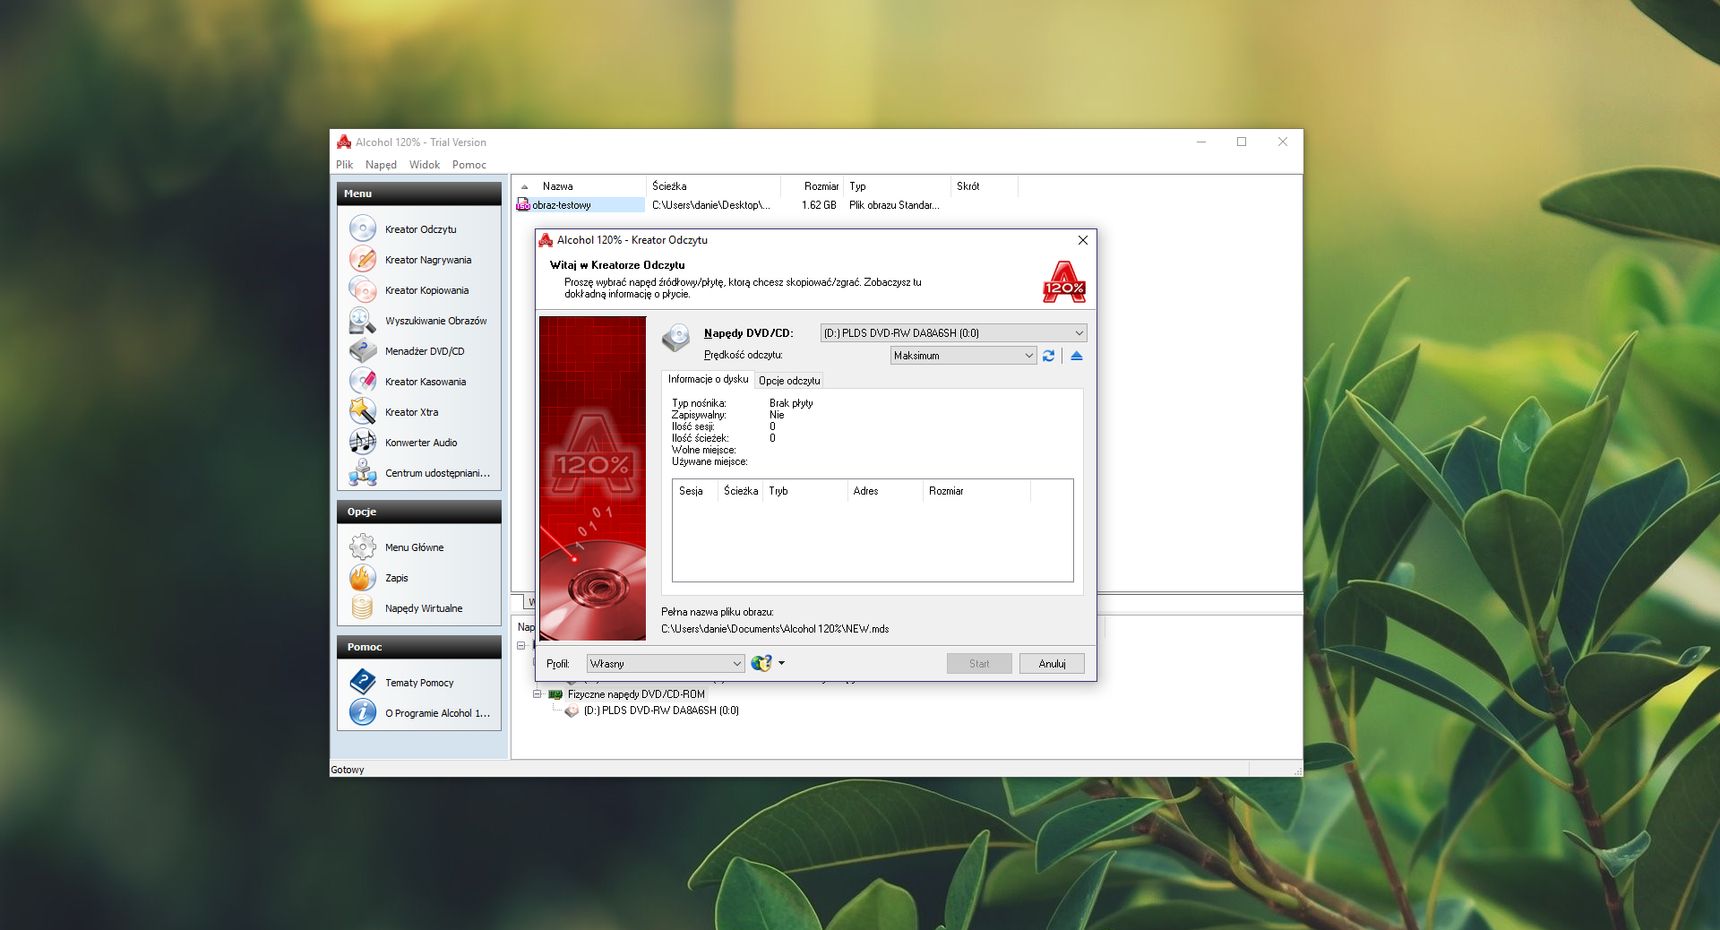
Task: Switch to Informacje o dysku tab
Action: (x=708, y=379)
